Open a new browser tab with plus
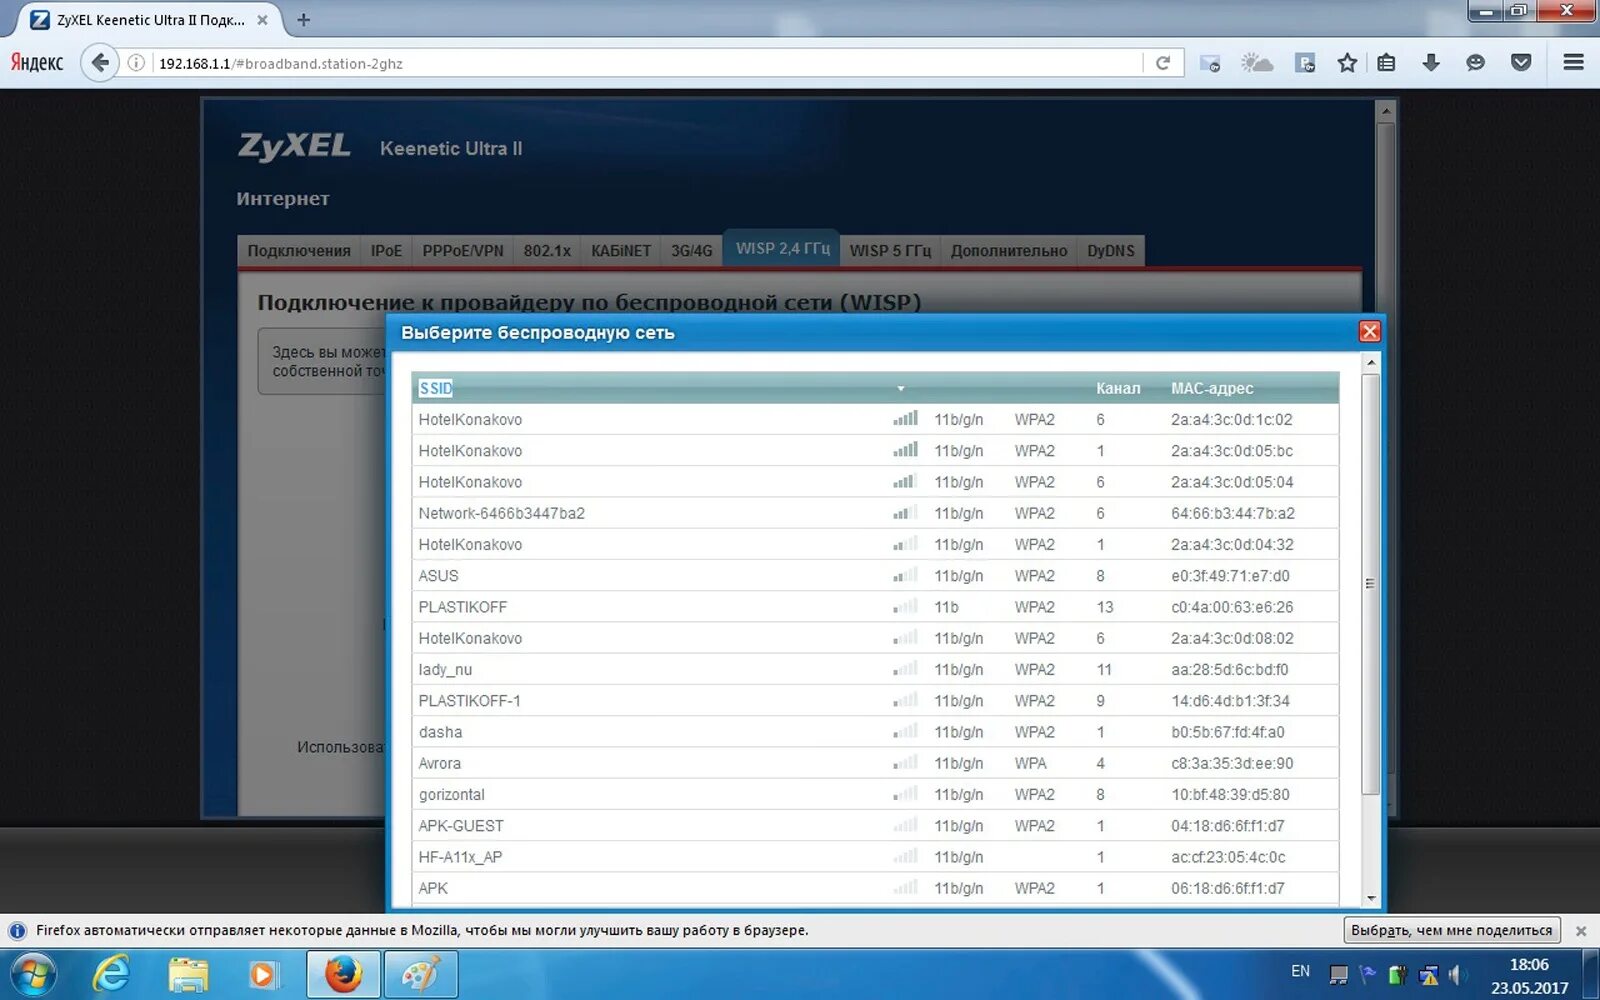This screenshot has width=1600, height=1000. pyautogui.click(x=304, y=19)
